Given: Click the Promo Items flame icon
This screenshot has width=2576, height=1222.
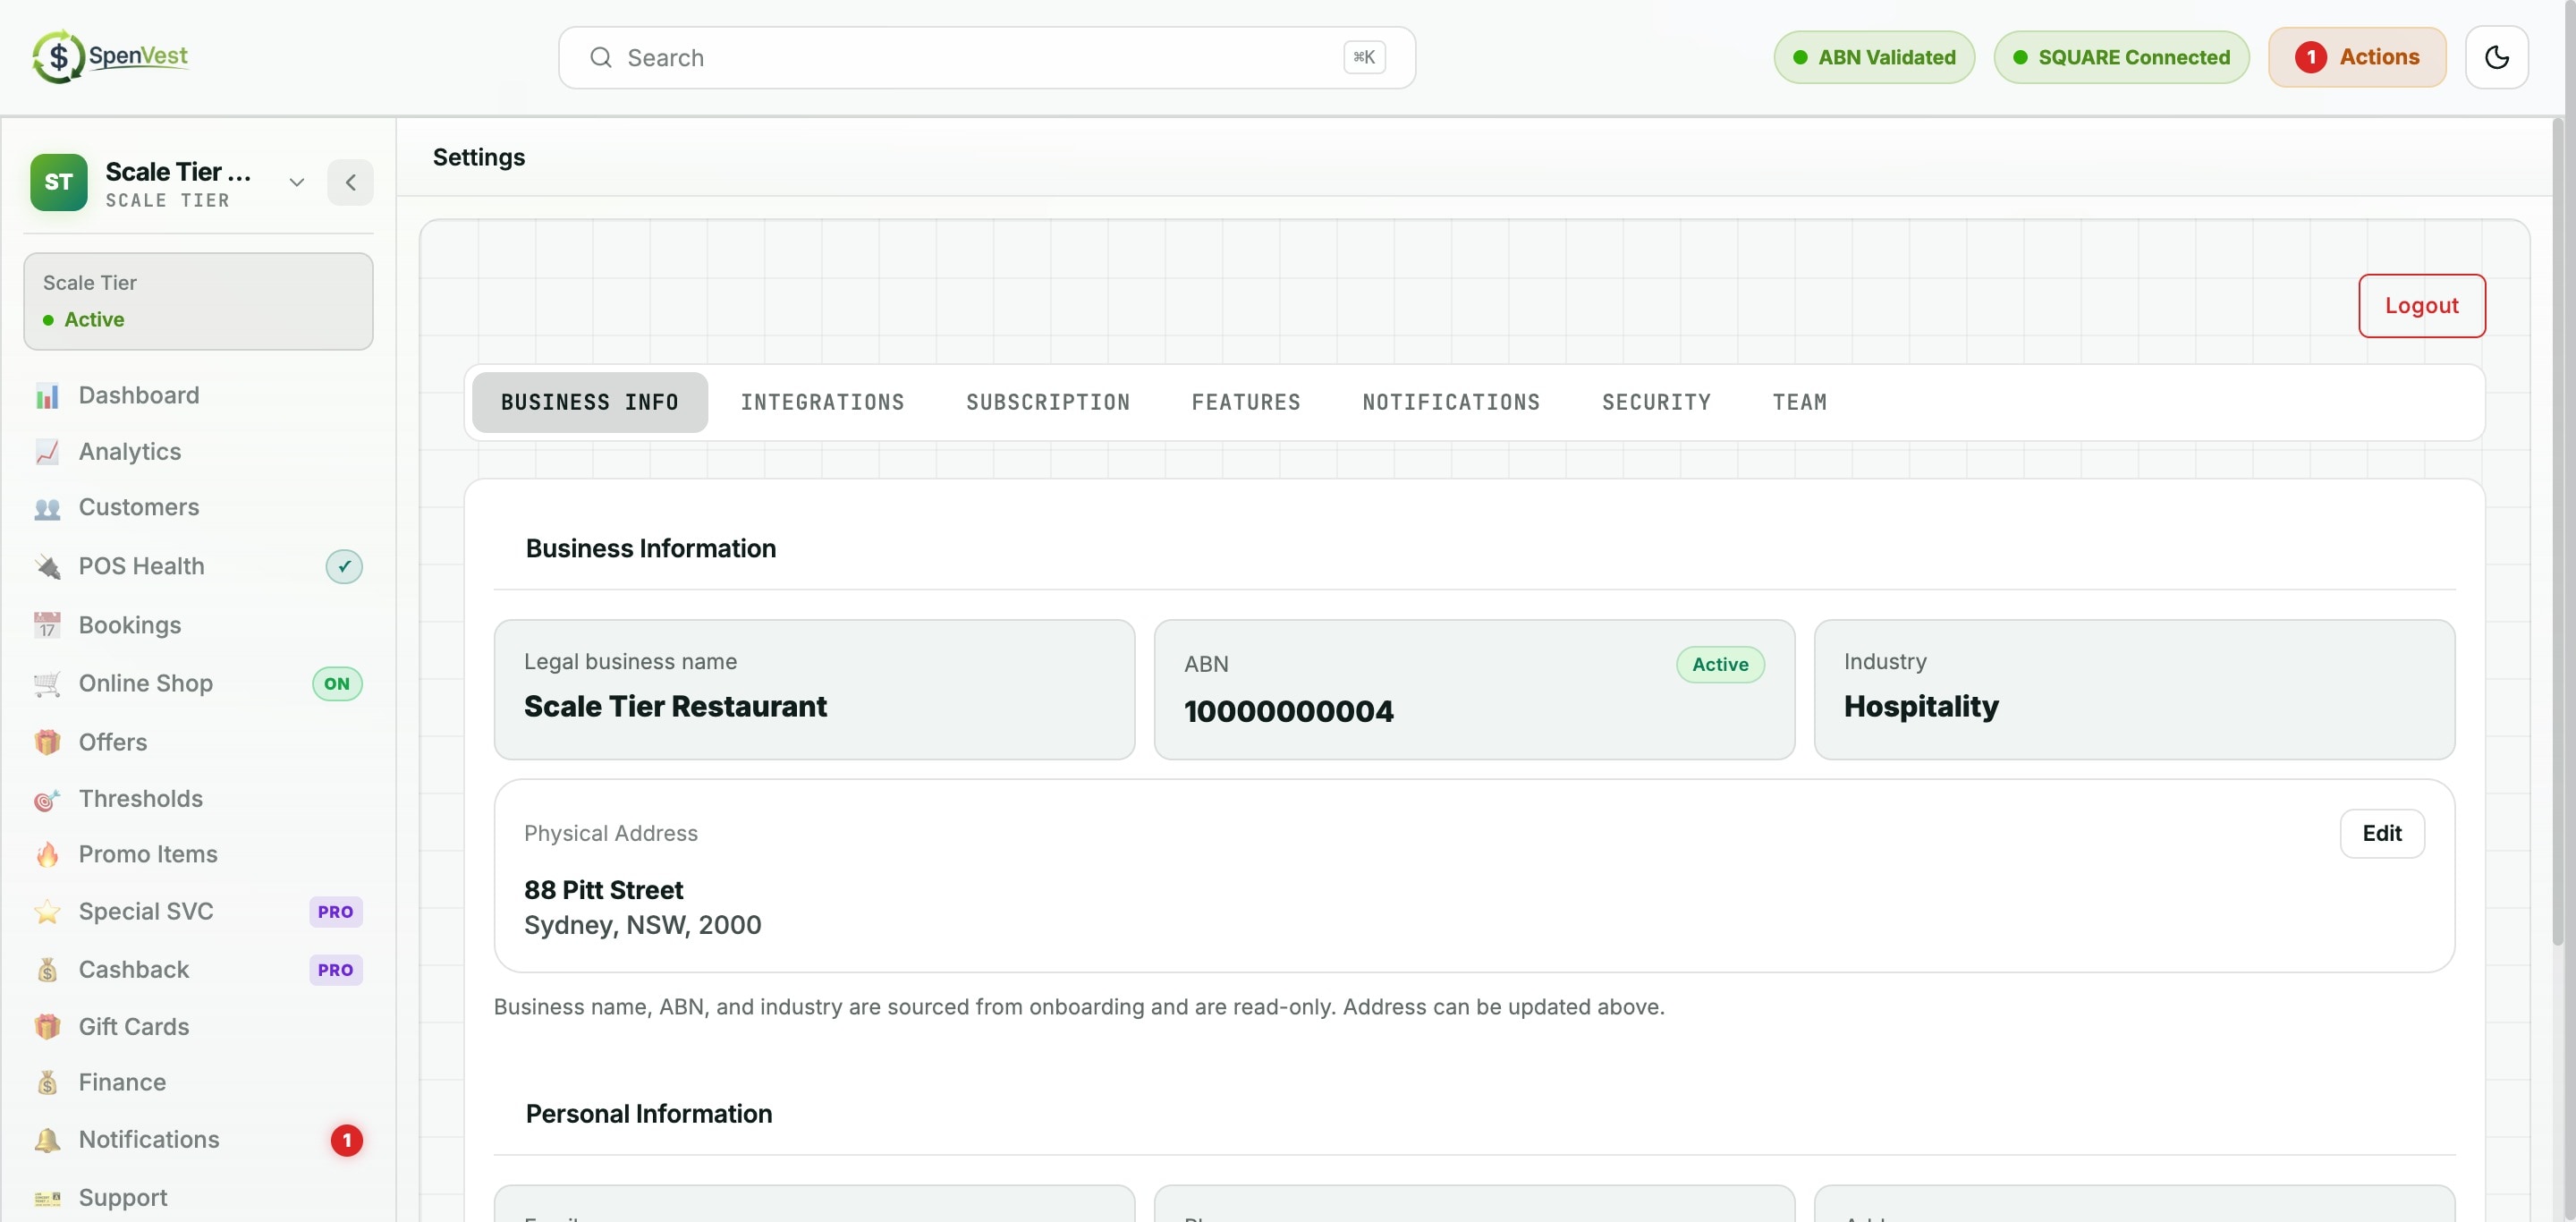Looking at the screenshot, I should click(47, 855).
